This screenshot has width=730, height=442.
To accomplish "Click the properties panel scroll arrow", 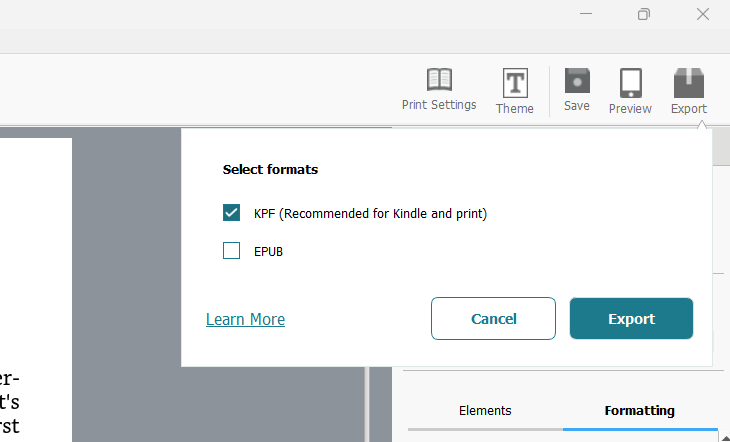I will 725,437.
